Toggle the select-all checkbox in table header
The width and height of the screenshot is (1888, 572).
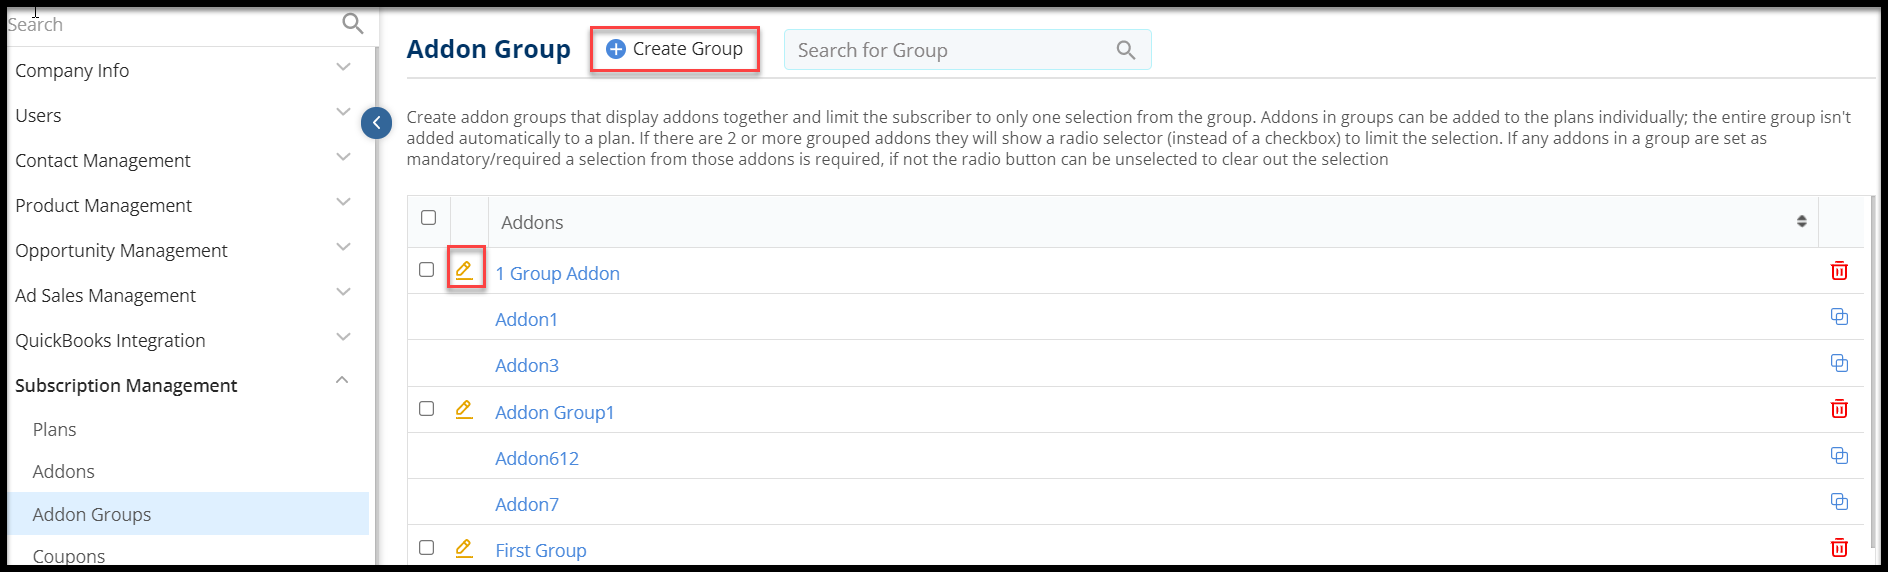pos(429,218)
